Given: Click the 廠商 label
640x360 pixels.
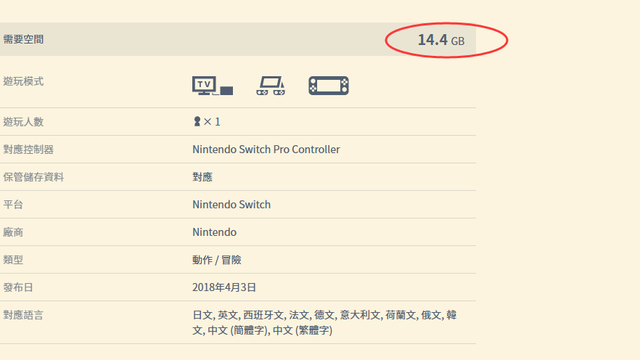Looking at the screenshot, I should point(13,232).
